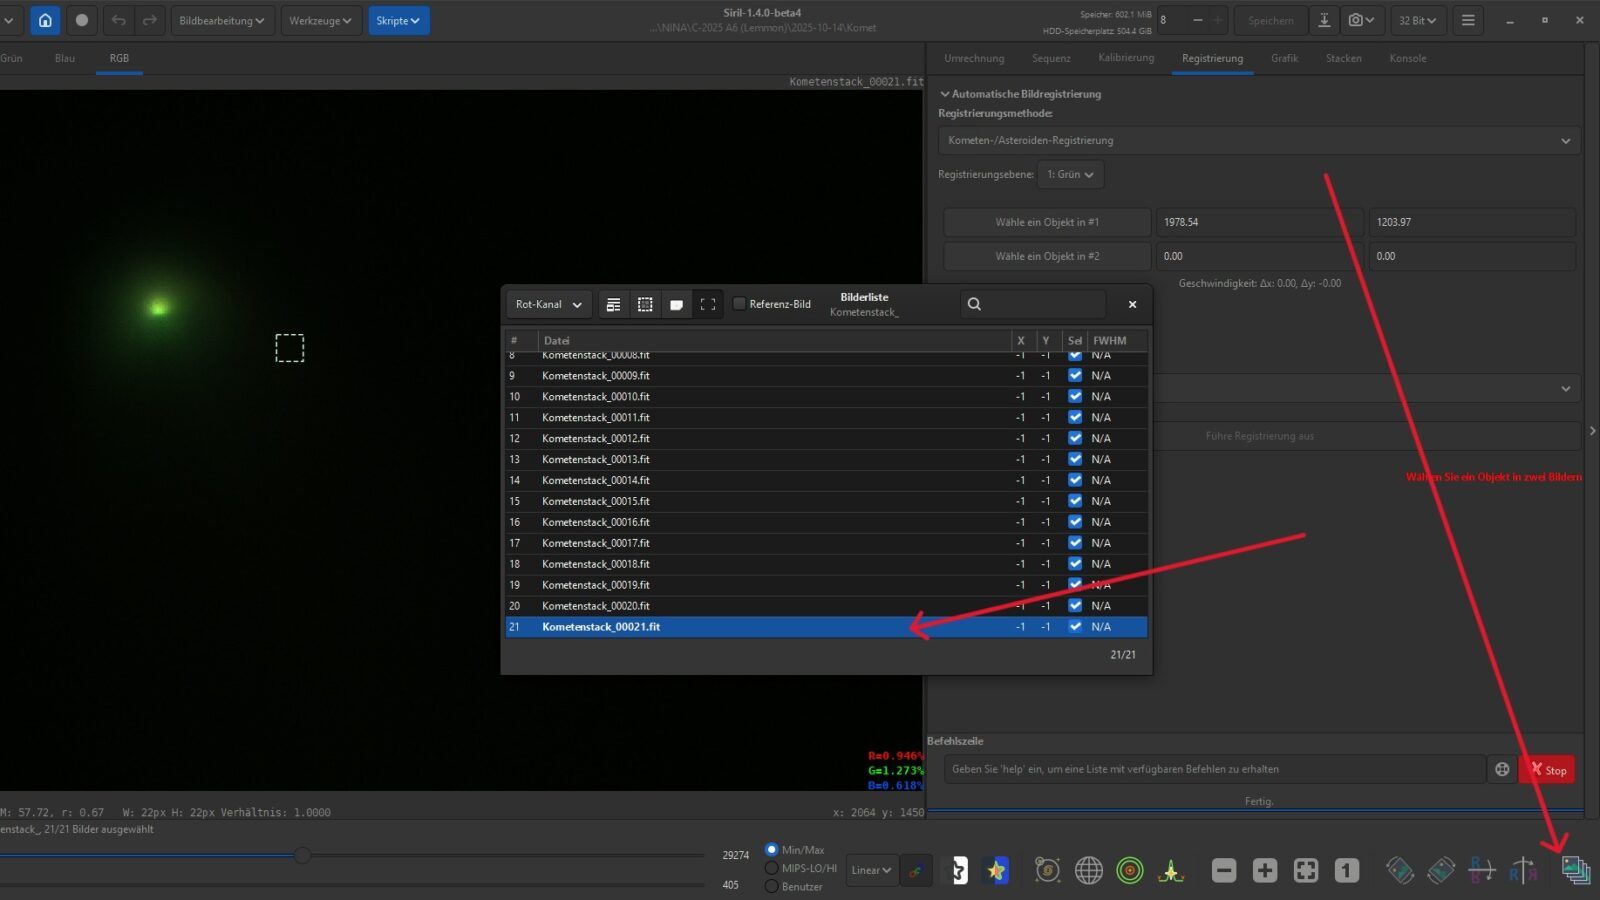Click the green concentric circles icon

point(1130,871)
